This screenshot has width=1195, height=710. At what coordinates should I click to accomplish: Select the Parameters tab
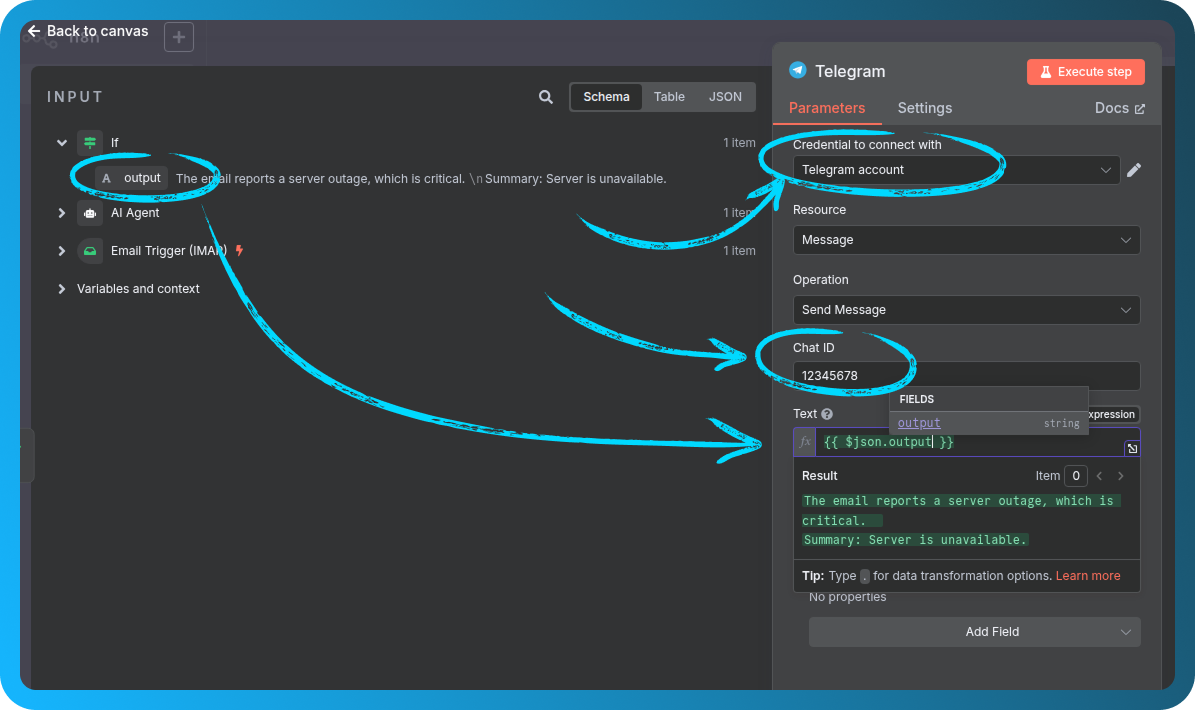pyautogui.click(x=826, y=108)
